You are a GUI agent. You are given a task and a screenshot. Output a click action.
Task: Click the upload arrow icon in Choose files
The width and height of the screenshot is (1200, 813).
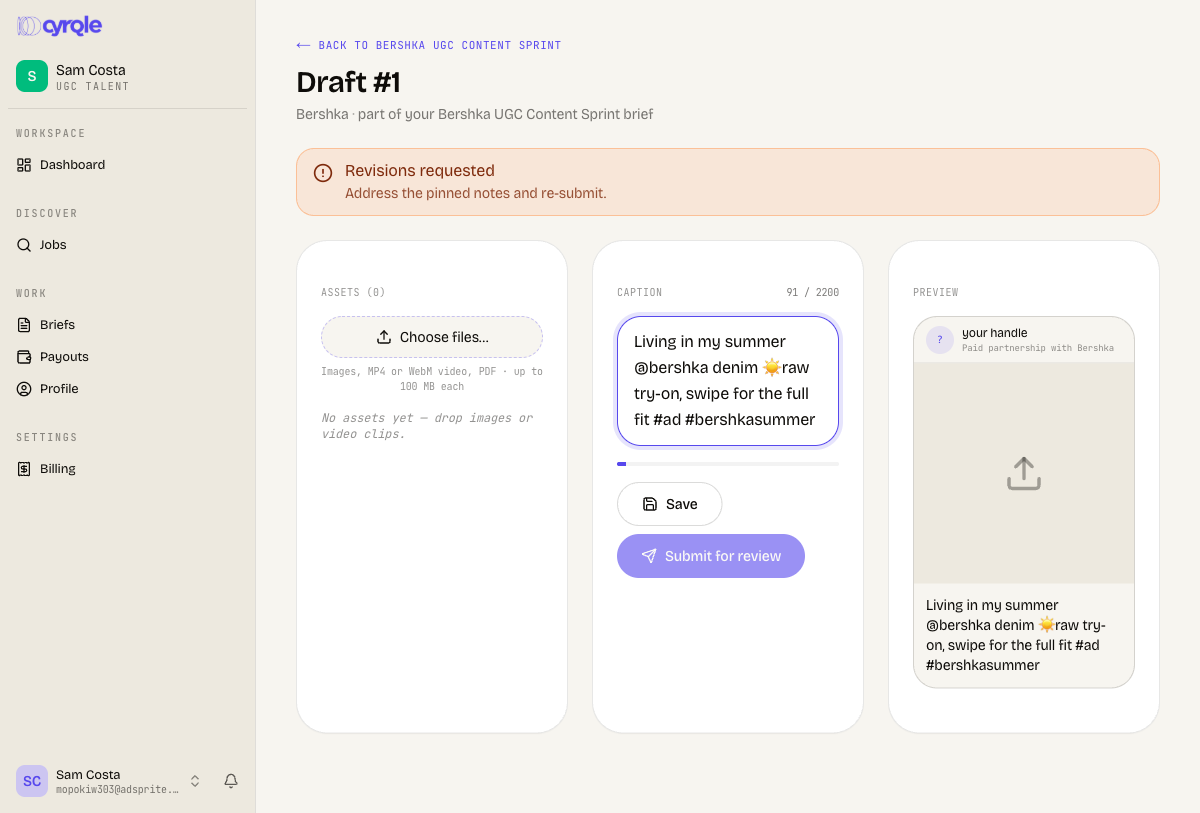384,337
